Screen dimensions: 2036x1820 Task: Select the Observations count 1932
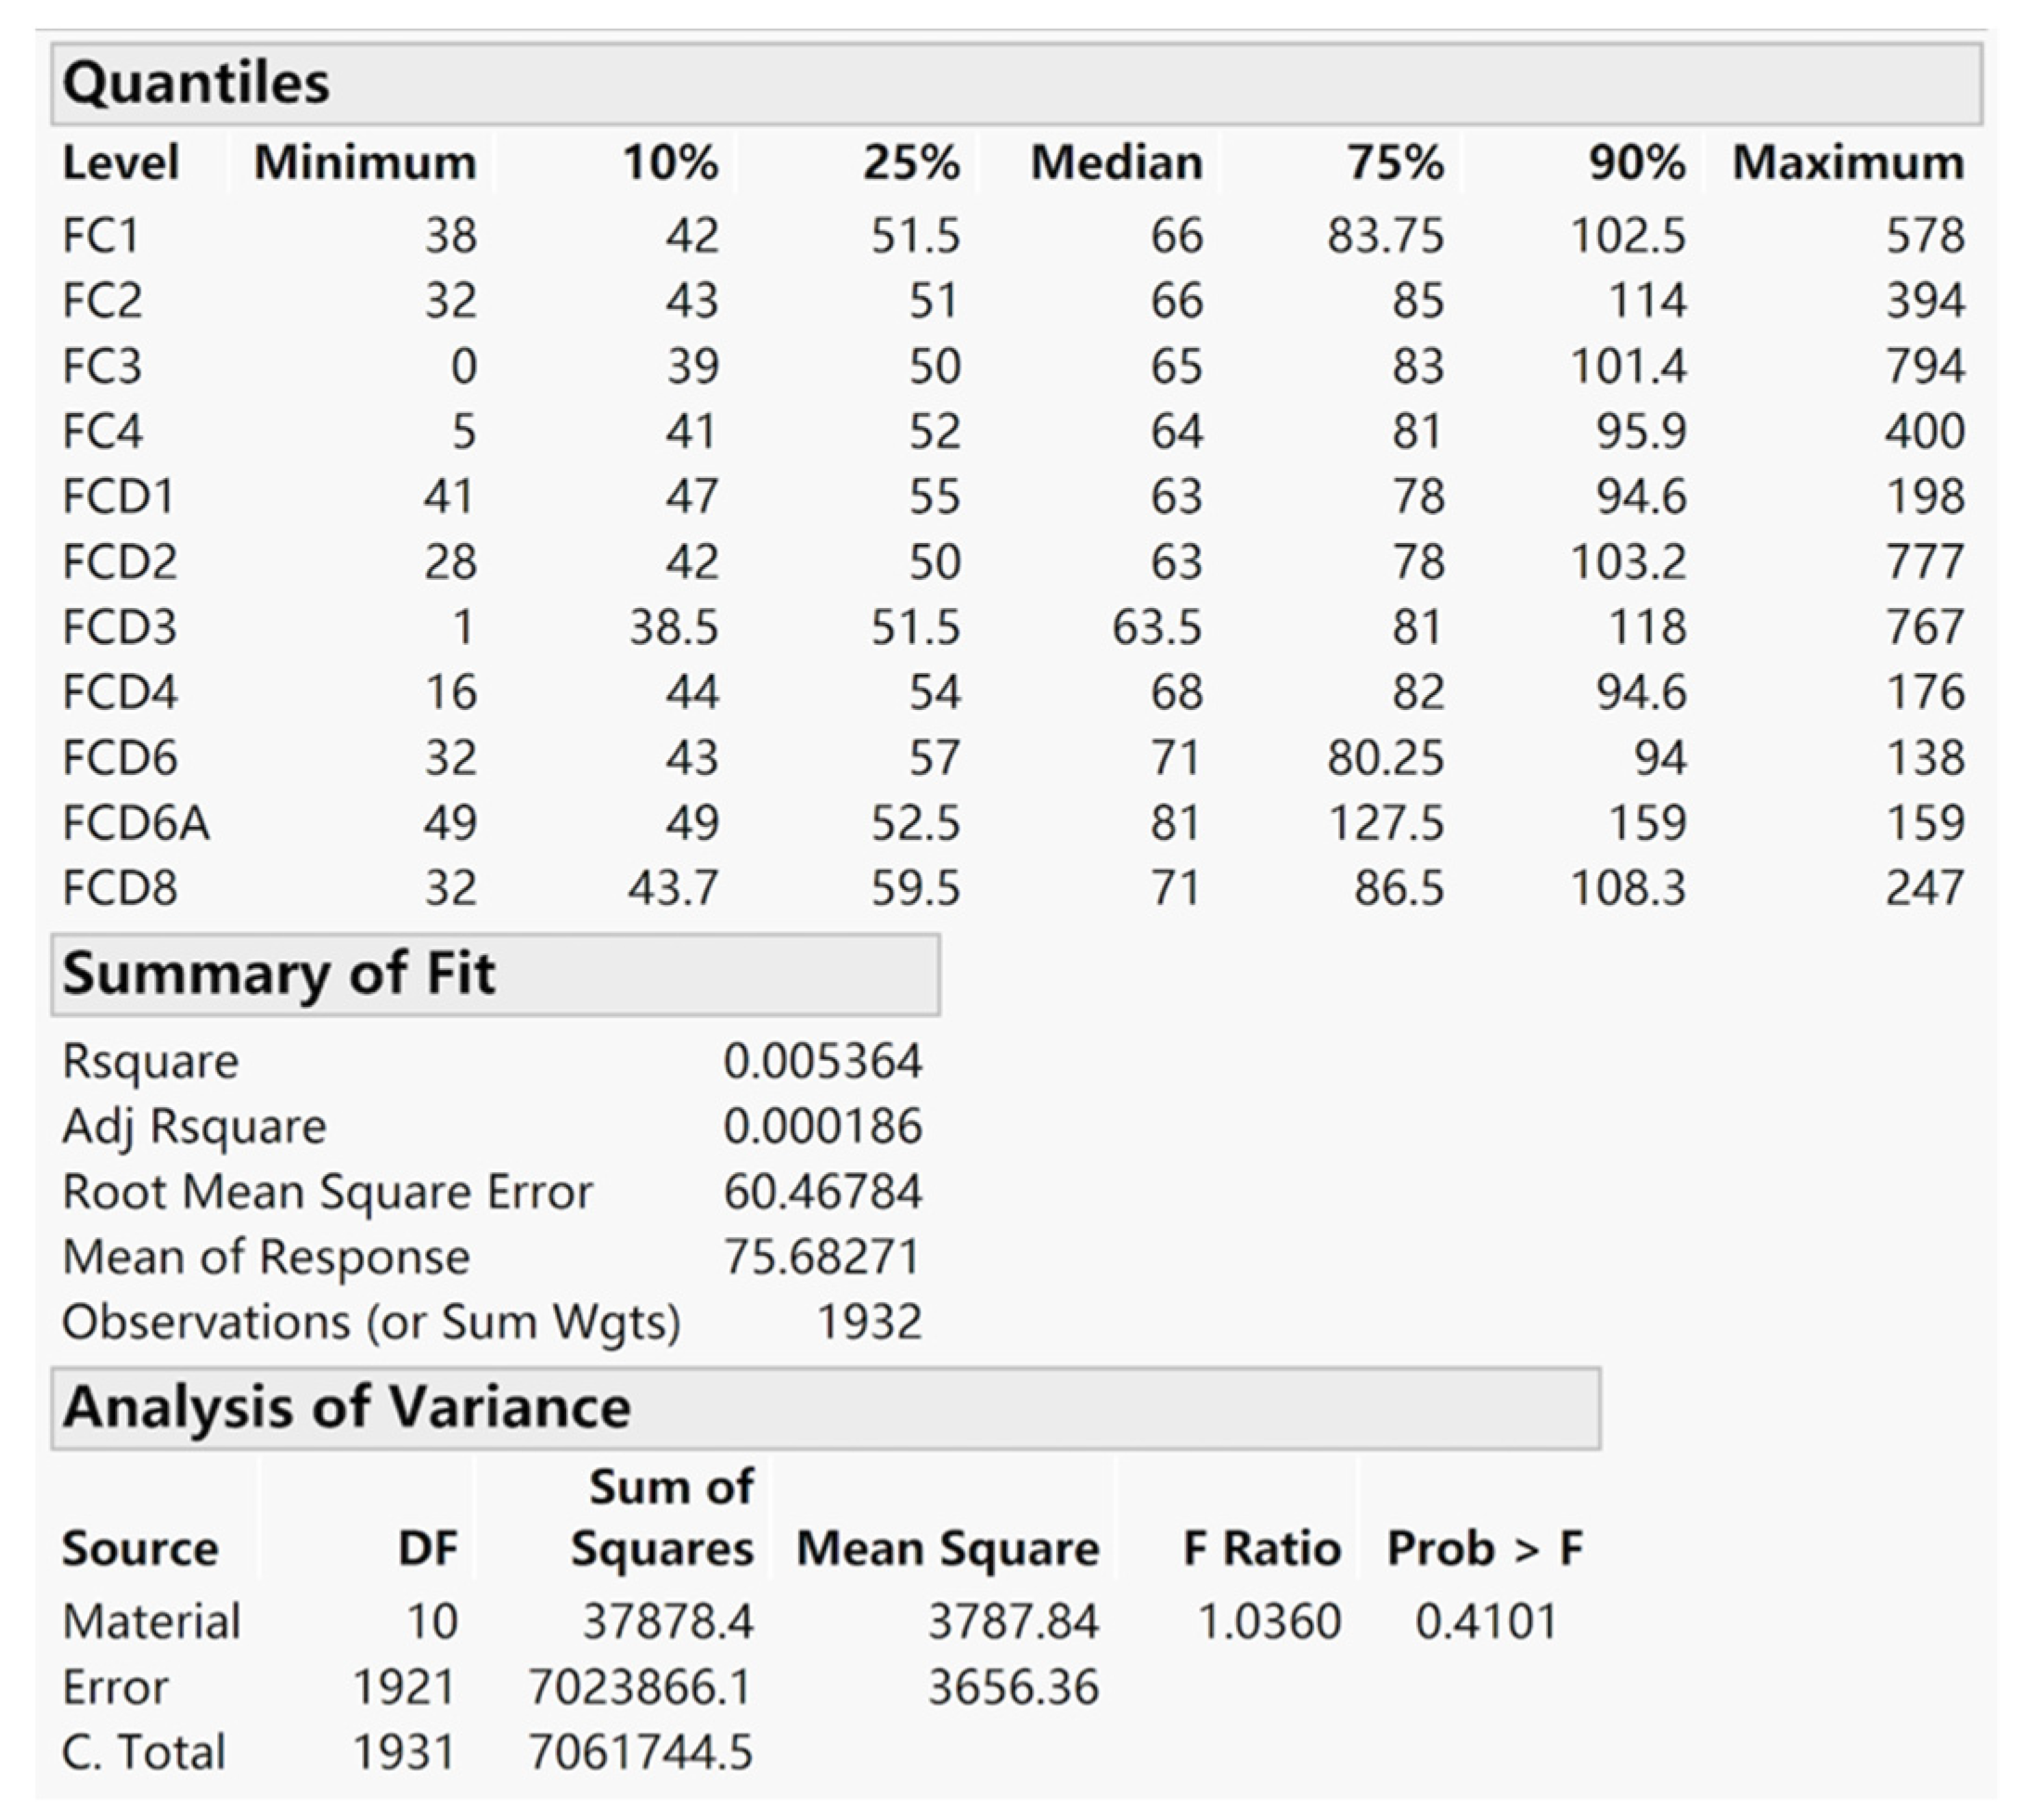(x=869, y=1323)
